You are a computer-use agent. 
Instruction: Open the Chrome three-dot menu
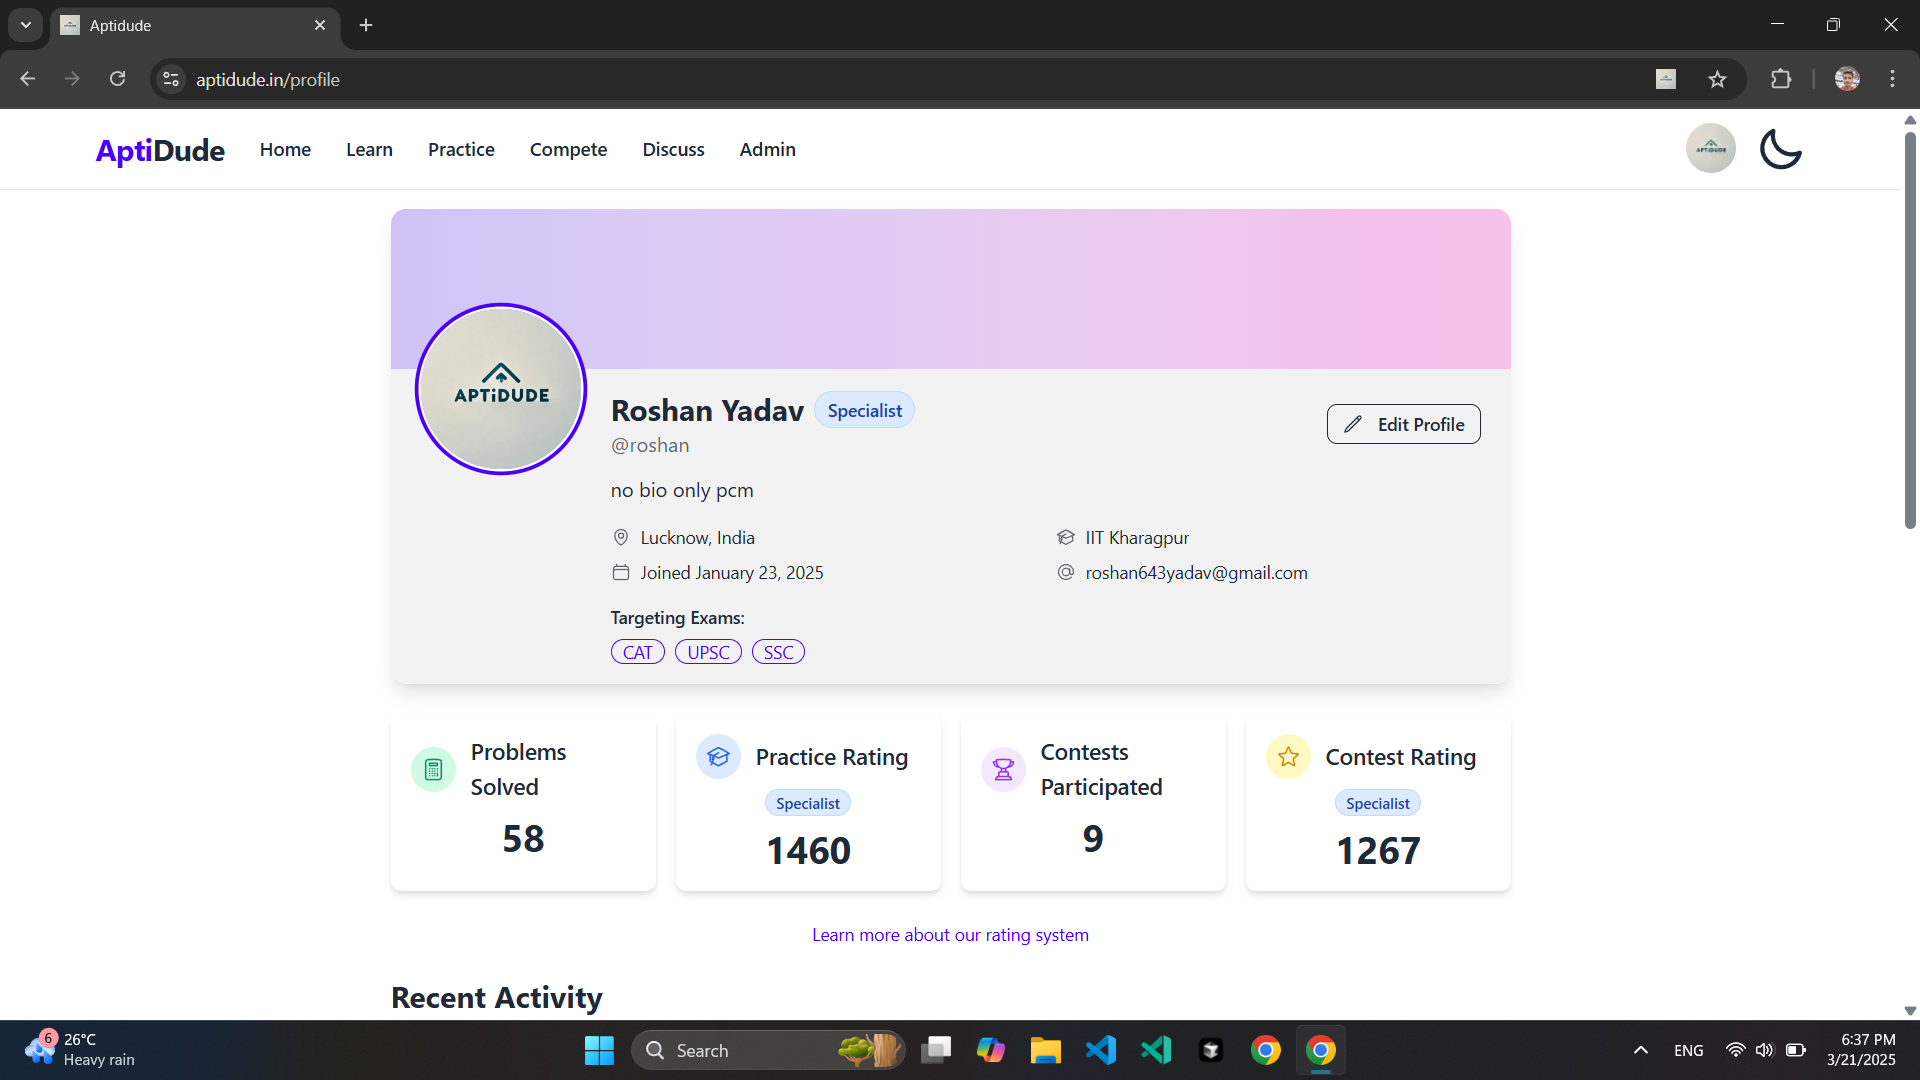pos(1892,79)
